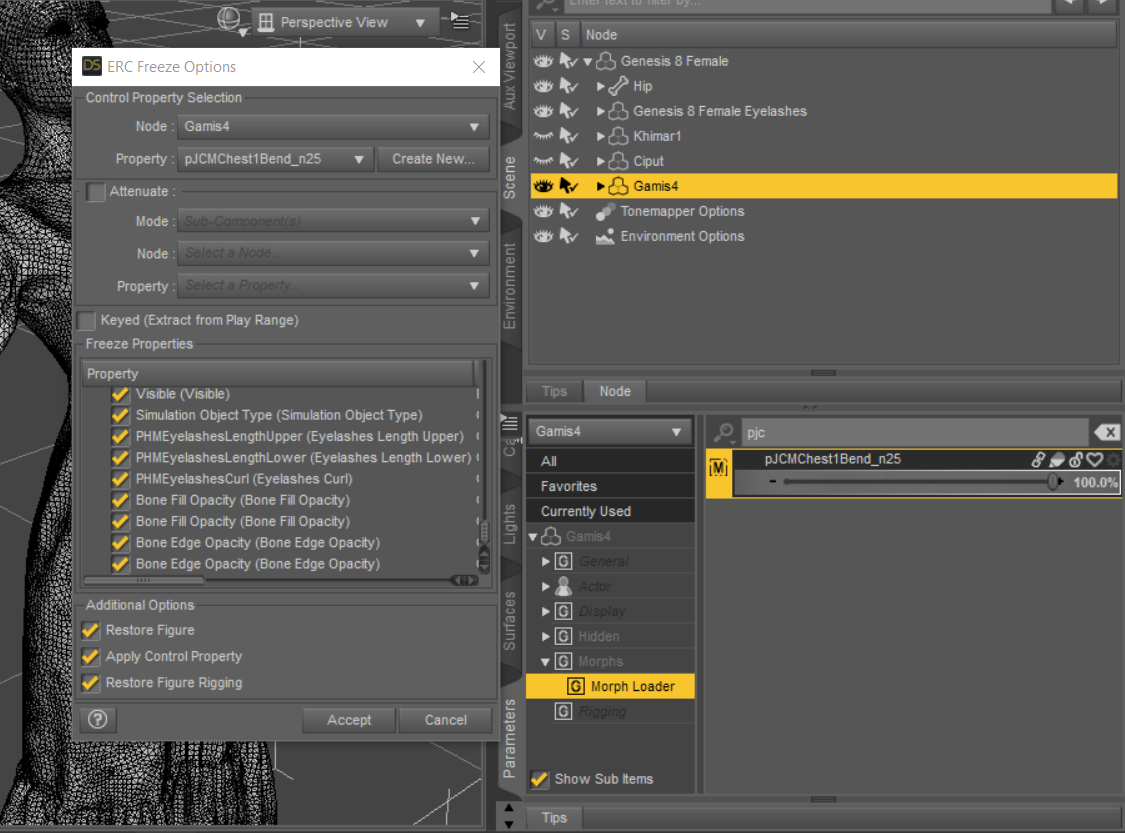The height and width of the screenshot is (833, 1125).
Task: Click the yellow [M] morph tag icon
Action: (x=718, y=469)
